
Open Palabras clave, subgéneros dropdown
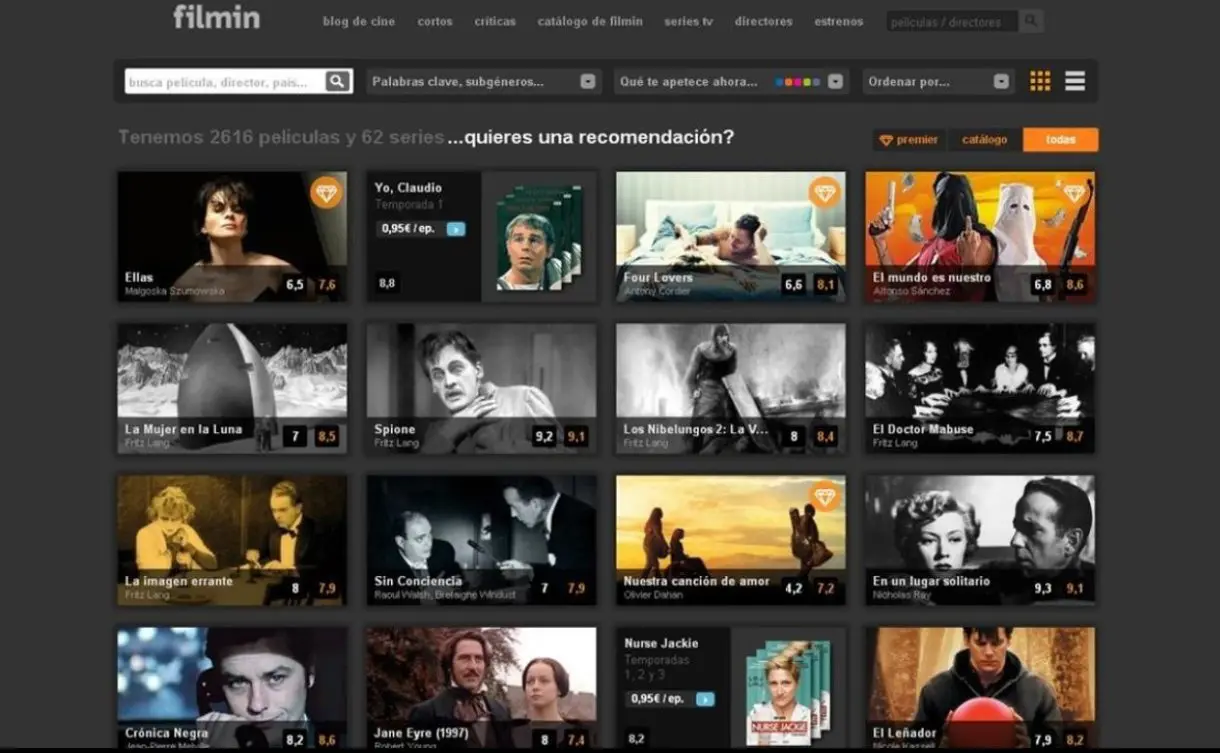pos(484,82)
